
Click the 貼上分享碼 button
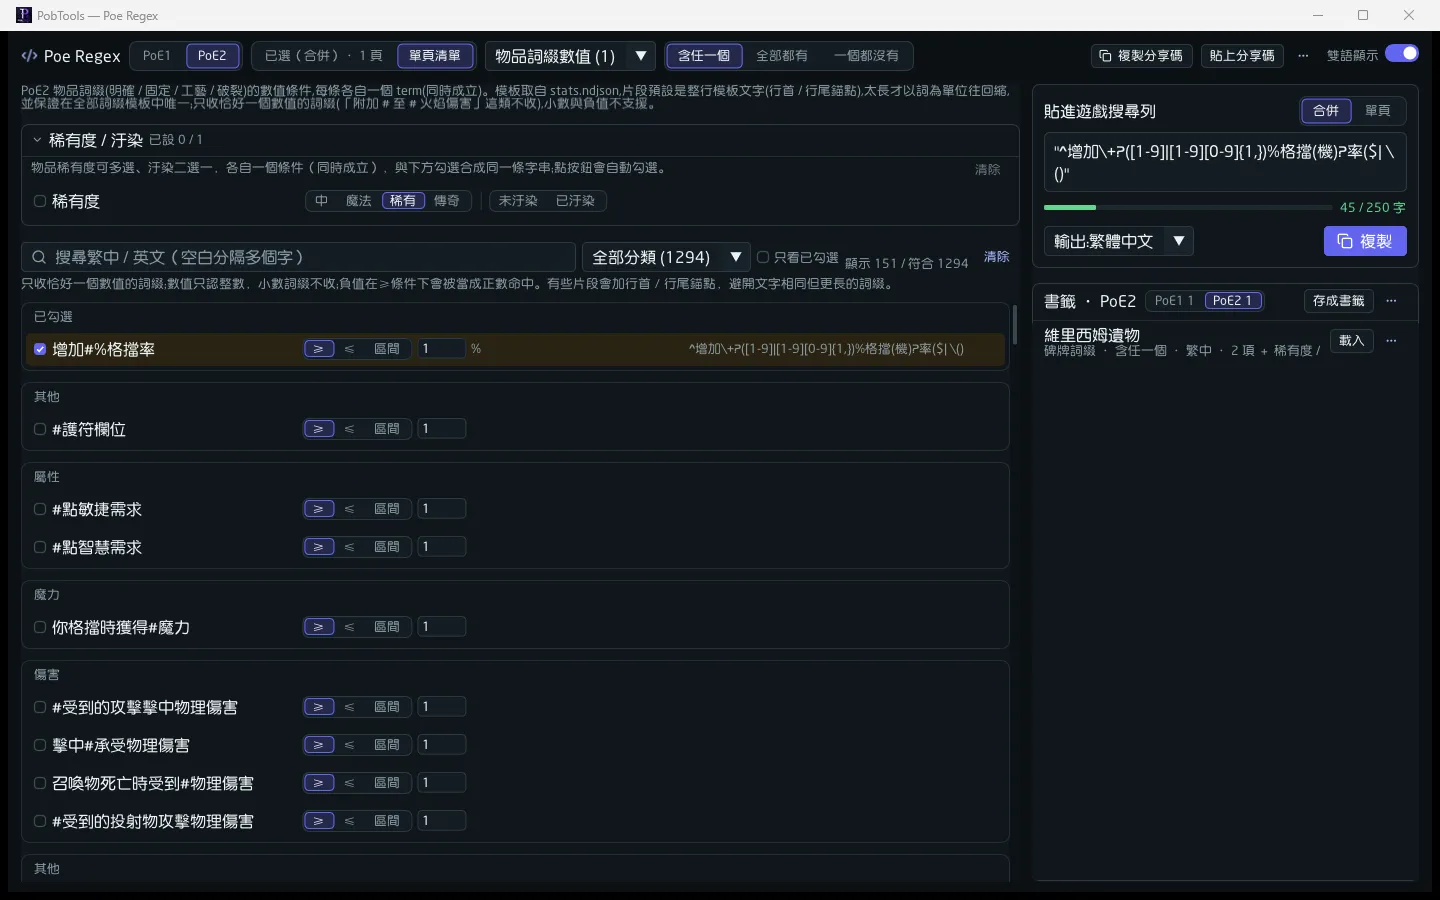click(x=1242, y=56)
